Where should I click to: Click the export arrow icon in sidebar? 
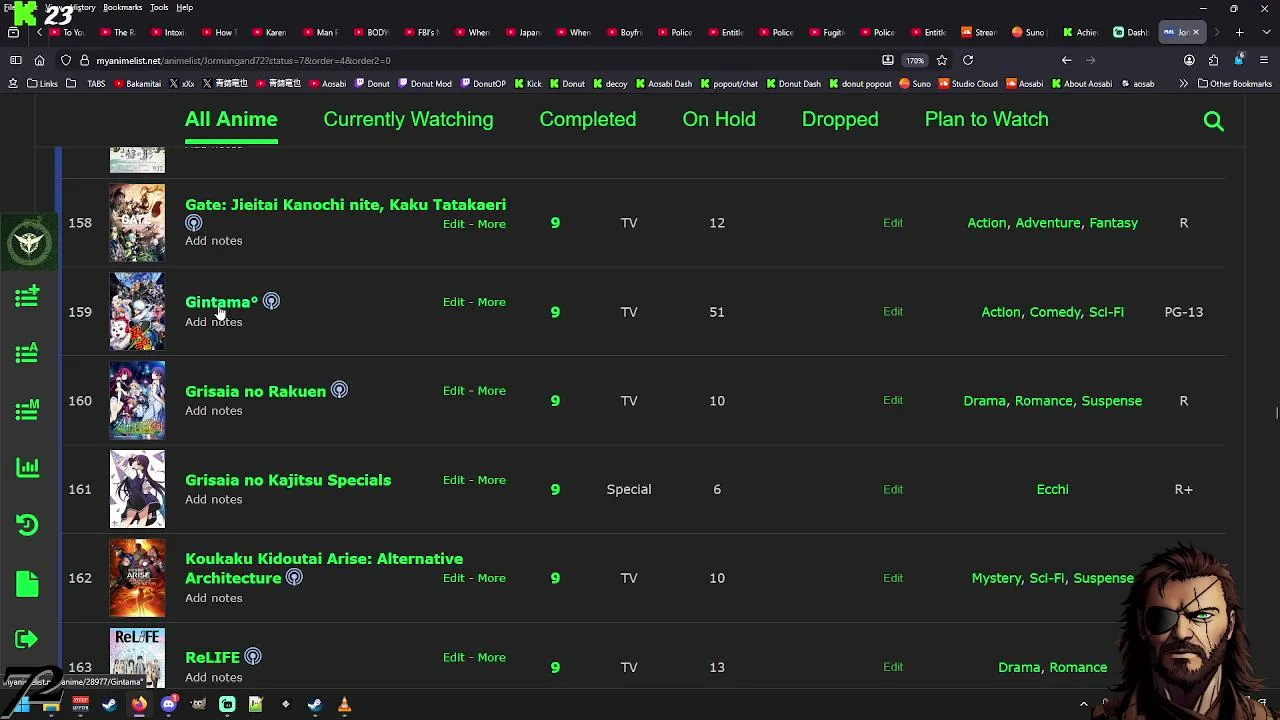click(27, 639)
